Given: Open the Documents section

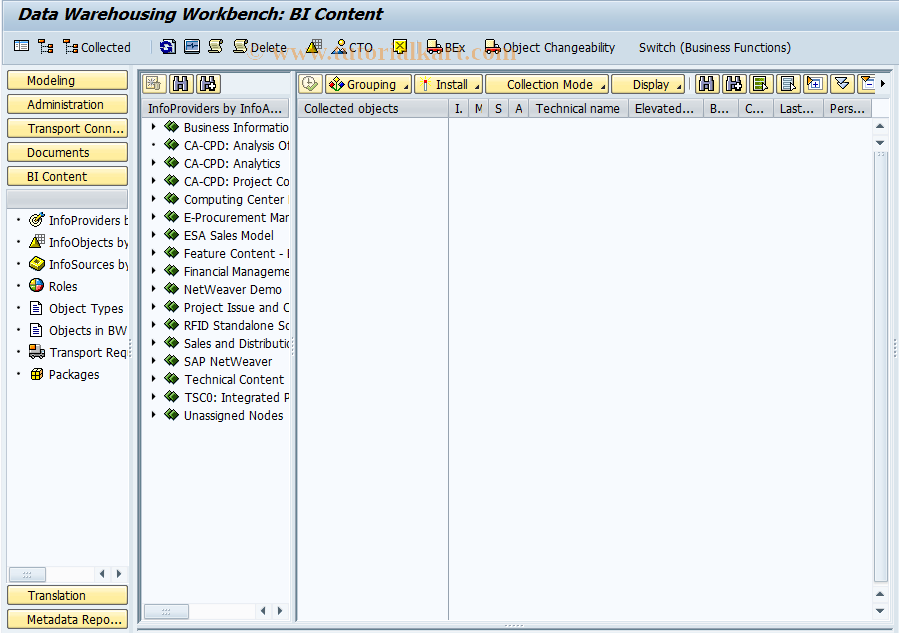Looking at the screenshot, I should coord(67,153).
